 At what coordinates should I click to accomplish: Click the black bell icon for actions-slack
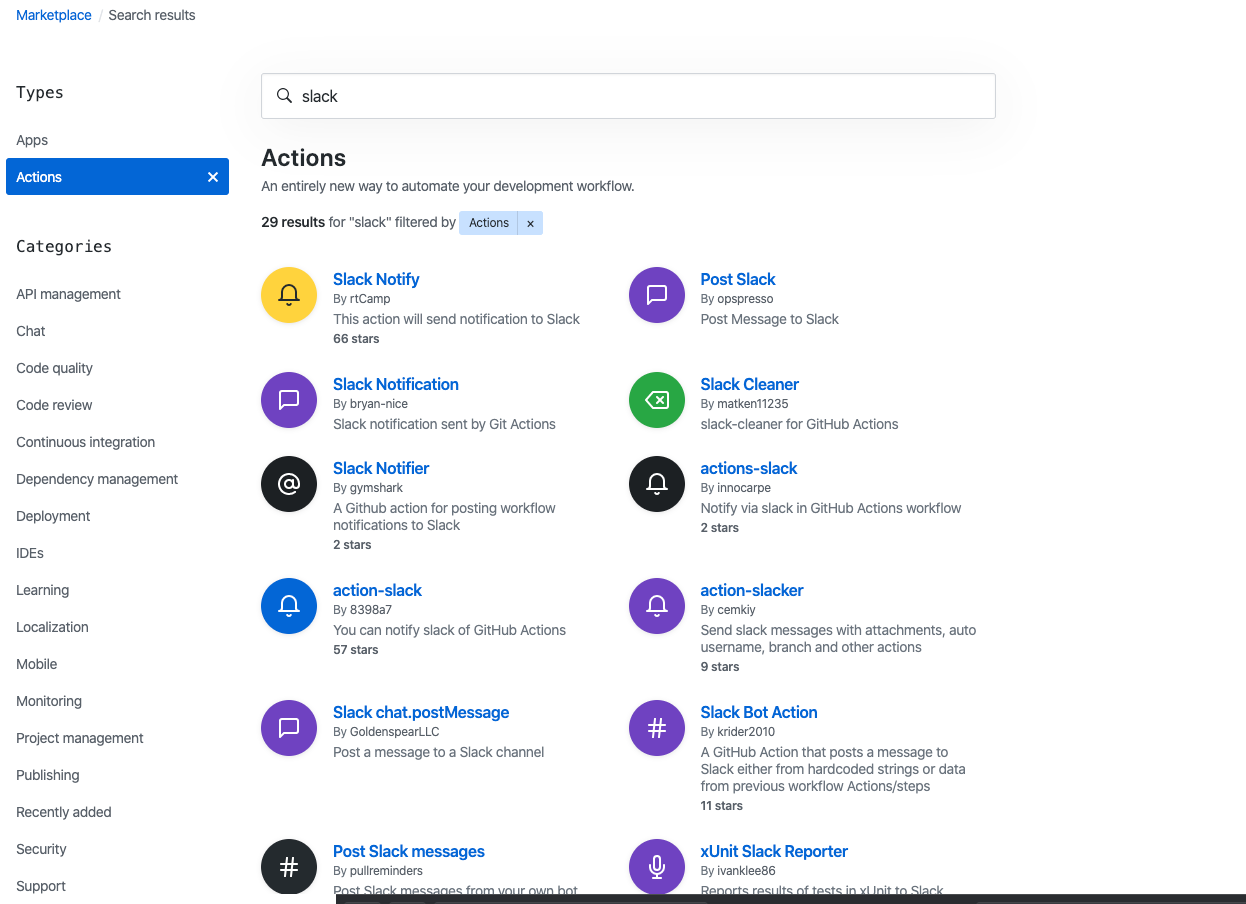pos(657,484)
